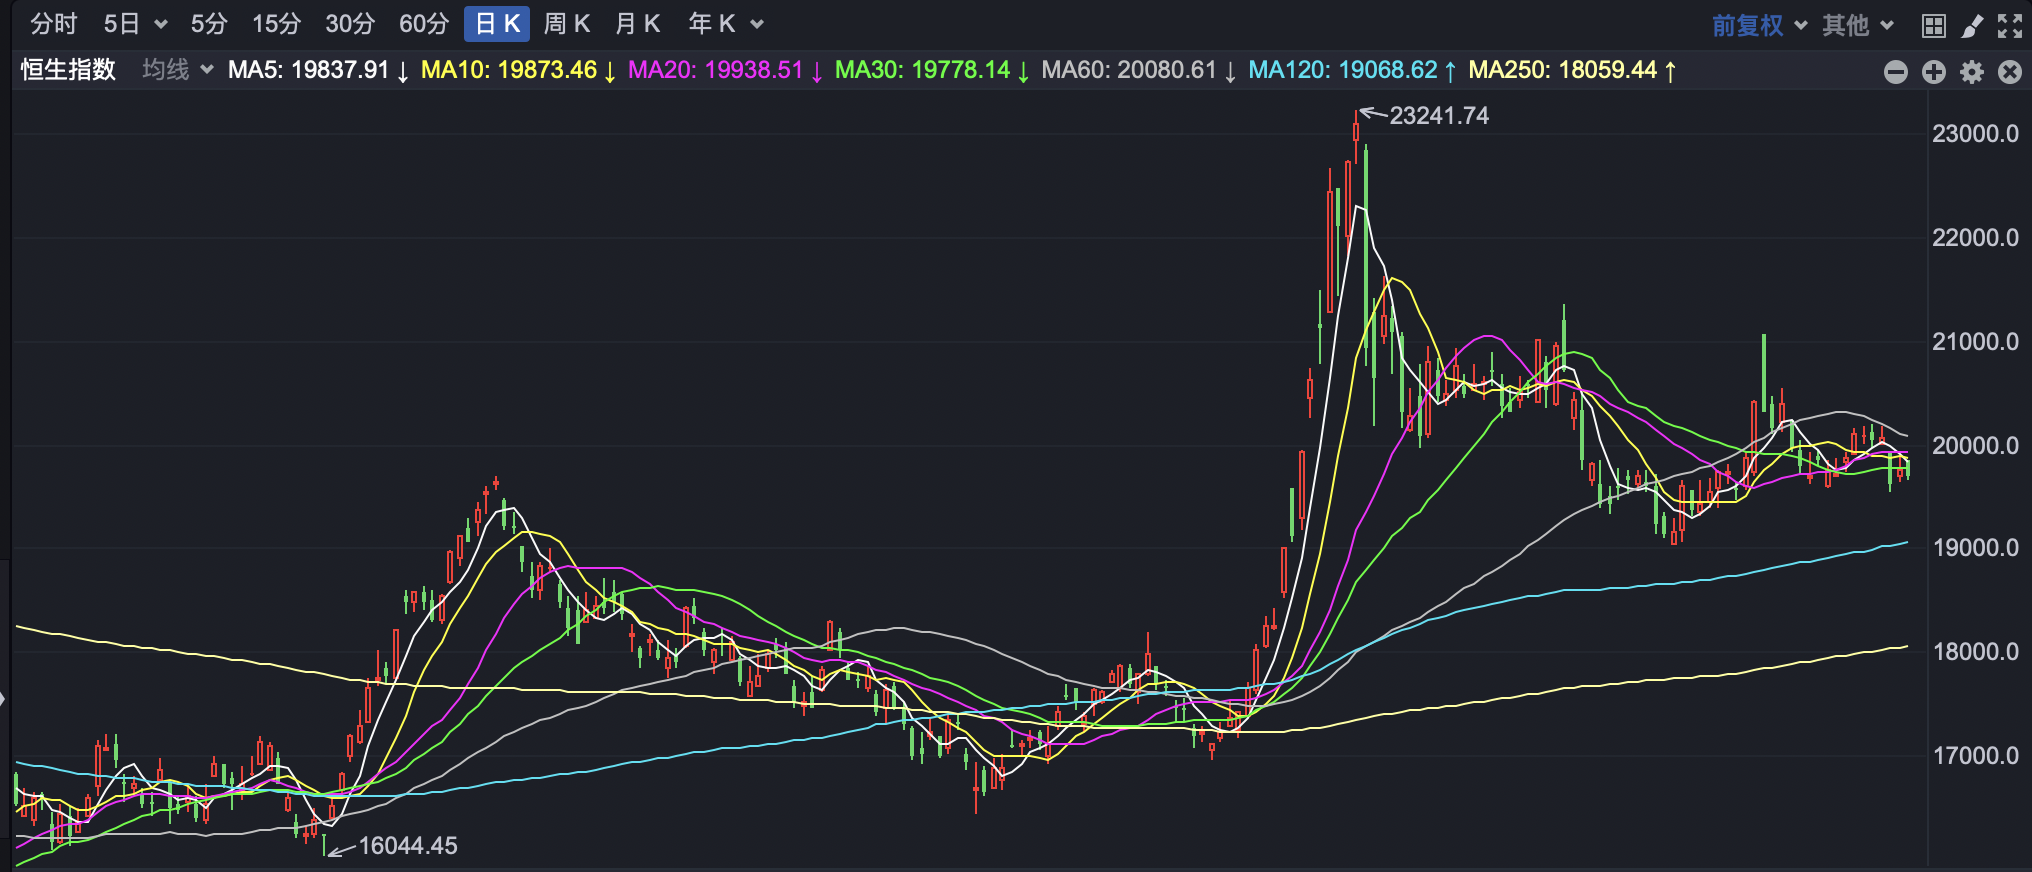Open the 其他 options dropdown
2032x872 pixels.
pyautogui.click(x=1858, y=25)
